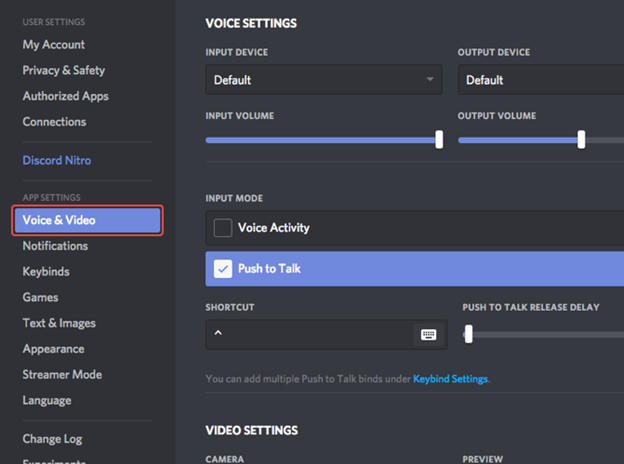Enable the Voice Activity checkbox
Screen dimensions: 624x464
pyautogui.click(x=222, y=228)
